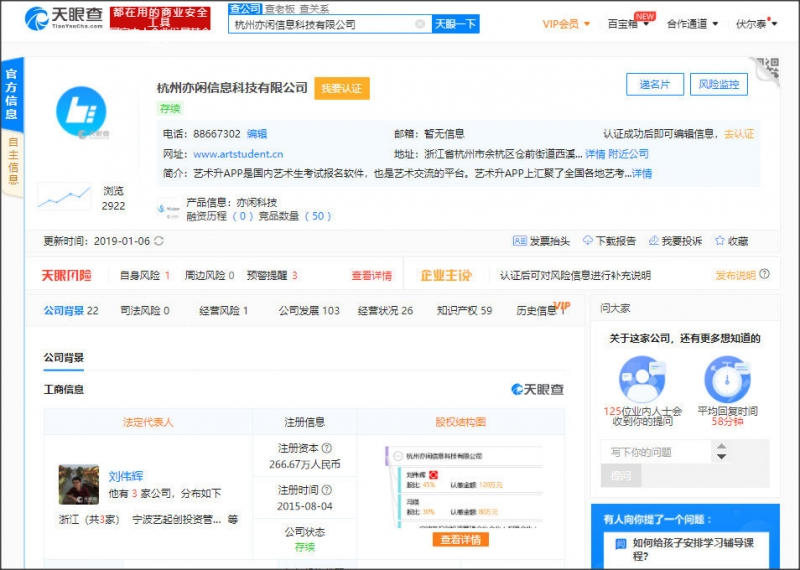Click 编辑 link next to phone number
Screen dimensions: 800x570
(x=257, y=134)
